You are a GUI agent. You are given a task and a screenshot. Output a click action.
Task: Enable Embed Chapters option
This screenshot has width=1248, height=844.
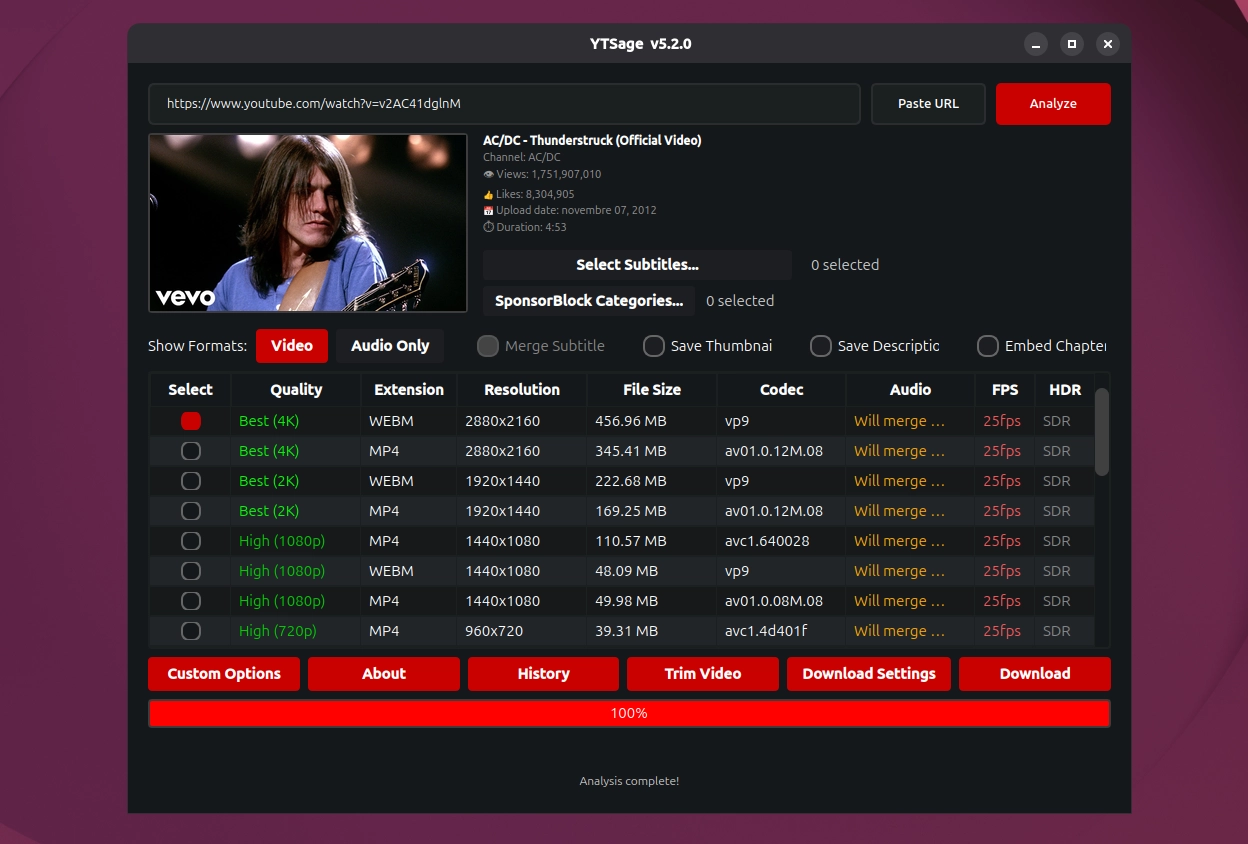pos(988,346)
